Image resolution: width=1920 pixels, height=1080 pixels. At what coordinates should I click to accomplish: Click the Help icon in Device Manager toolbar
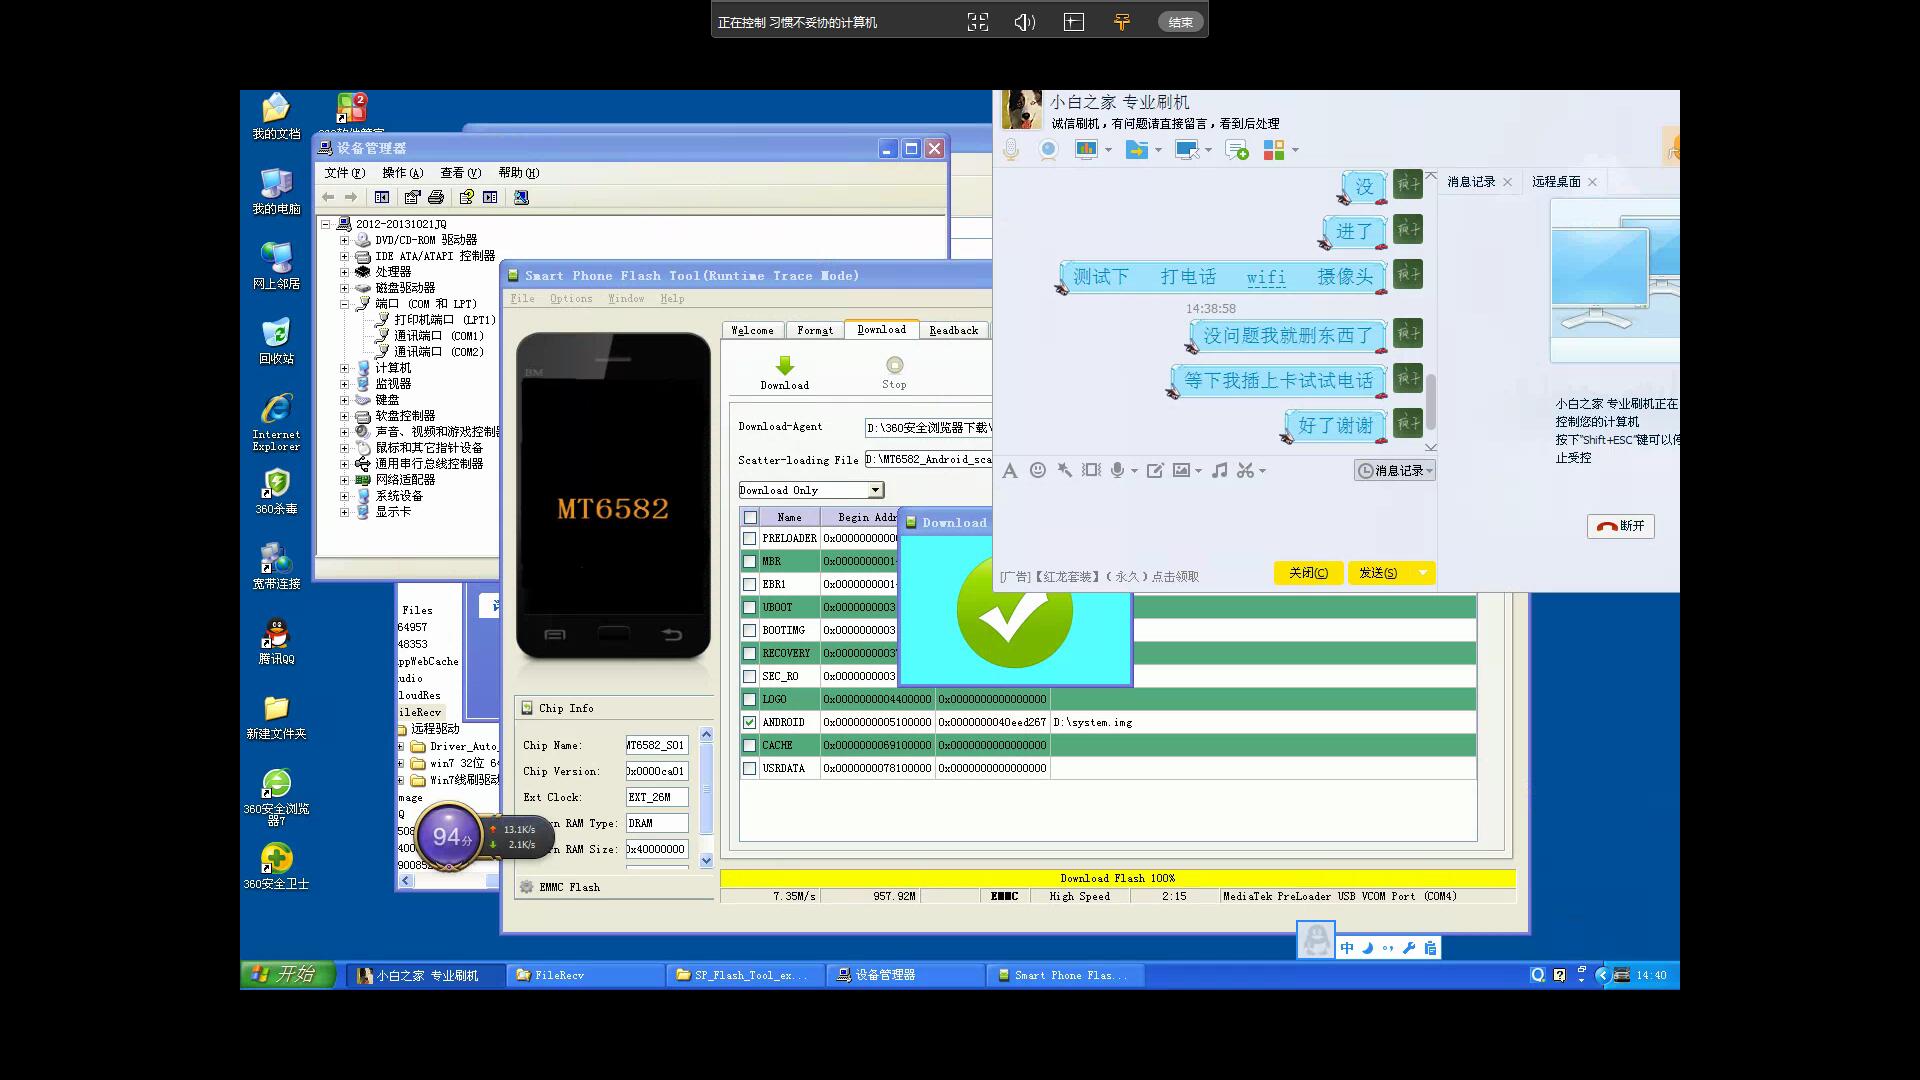click(x=466, y=197)
